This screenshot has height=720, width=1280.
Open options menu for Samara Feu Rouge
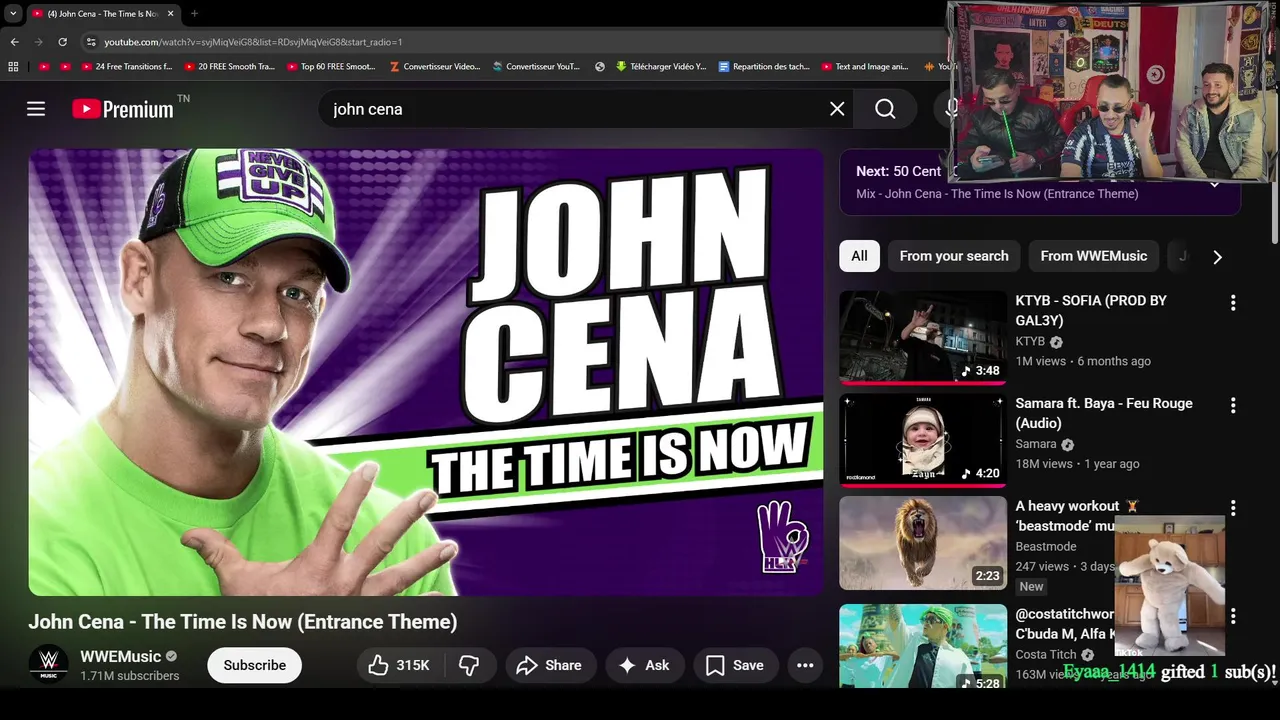tap(1233, 405)
